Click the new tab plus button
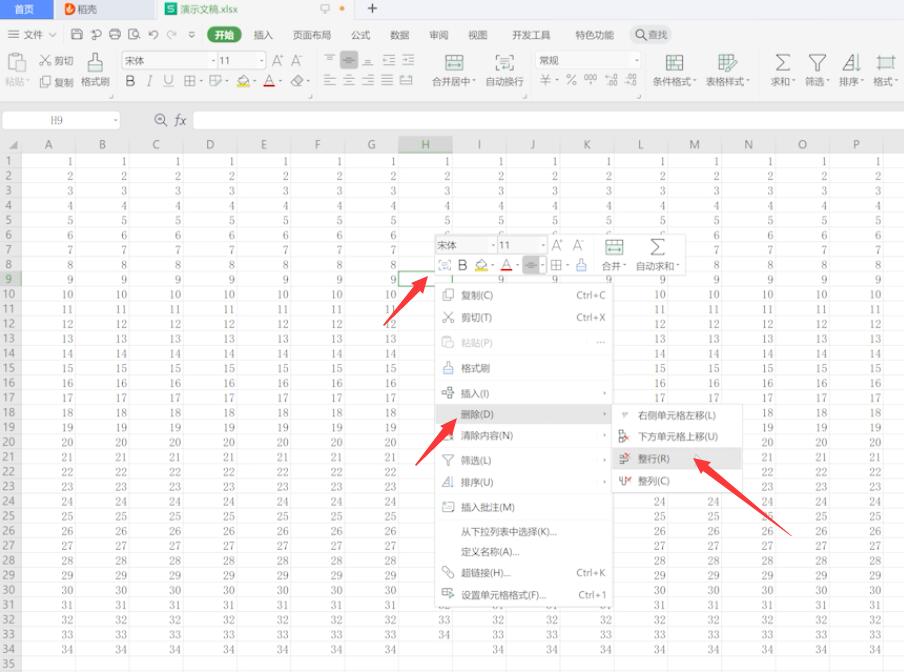Image resolution: width=904 pixels, height=672 pixels. pos(372,9)
